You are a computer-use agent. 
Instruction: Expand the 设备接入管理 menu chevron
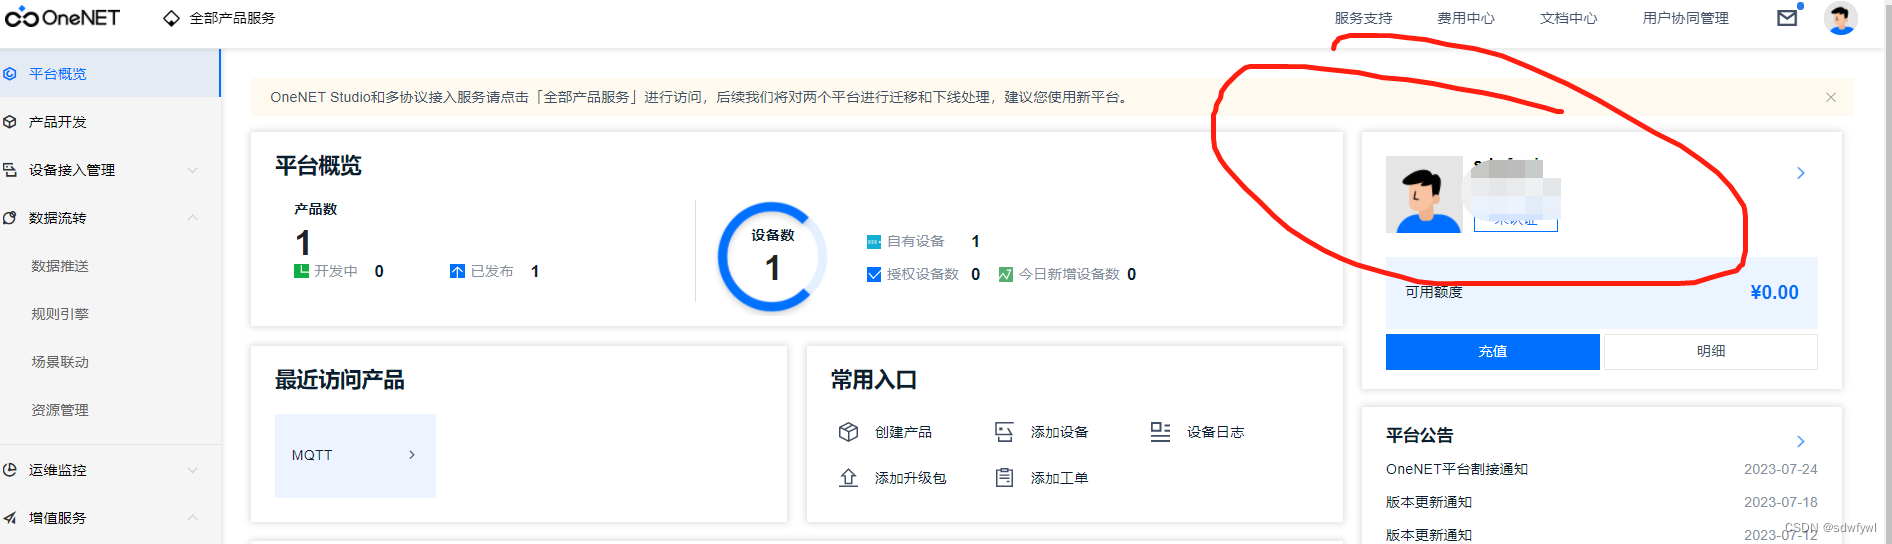coord(193,170)
